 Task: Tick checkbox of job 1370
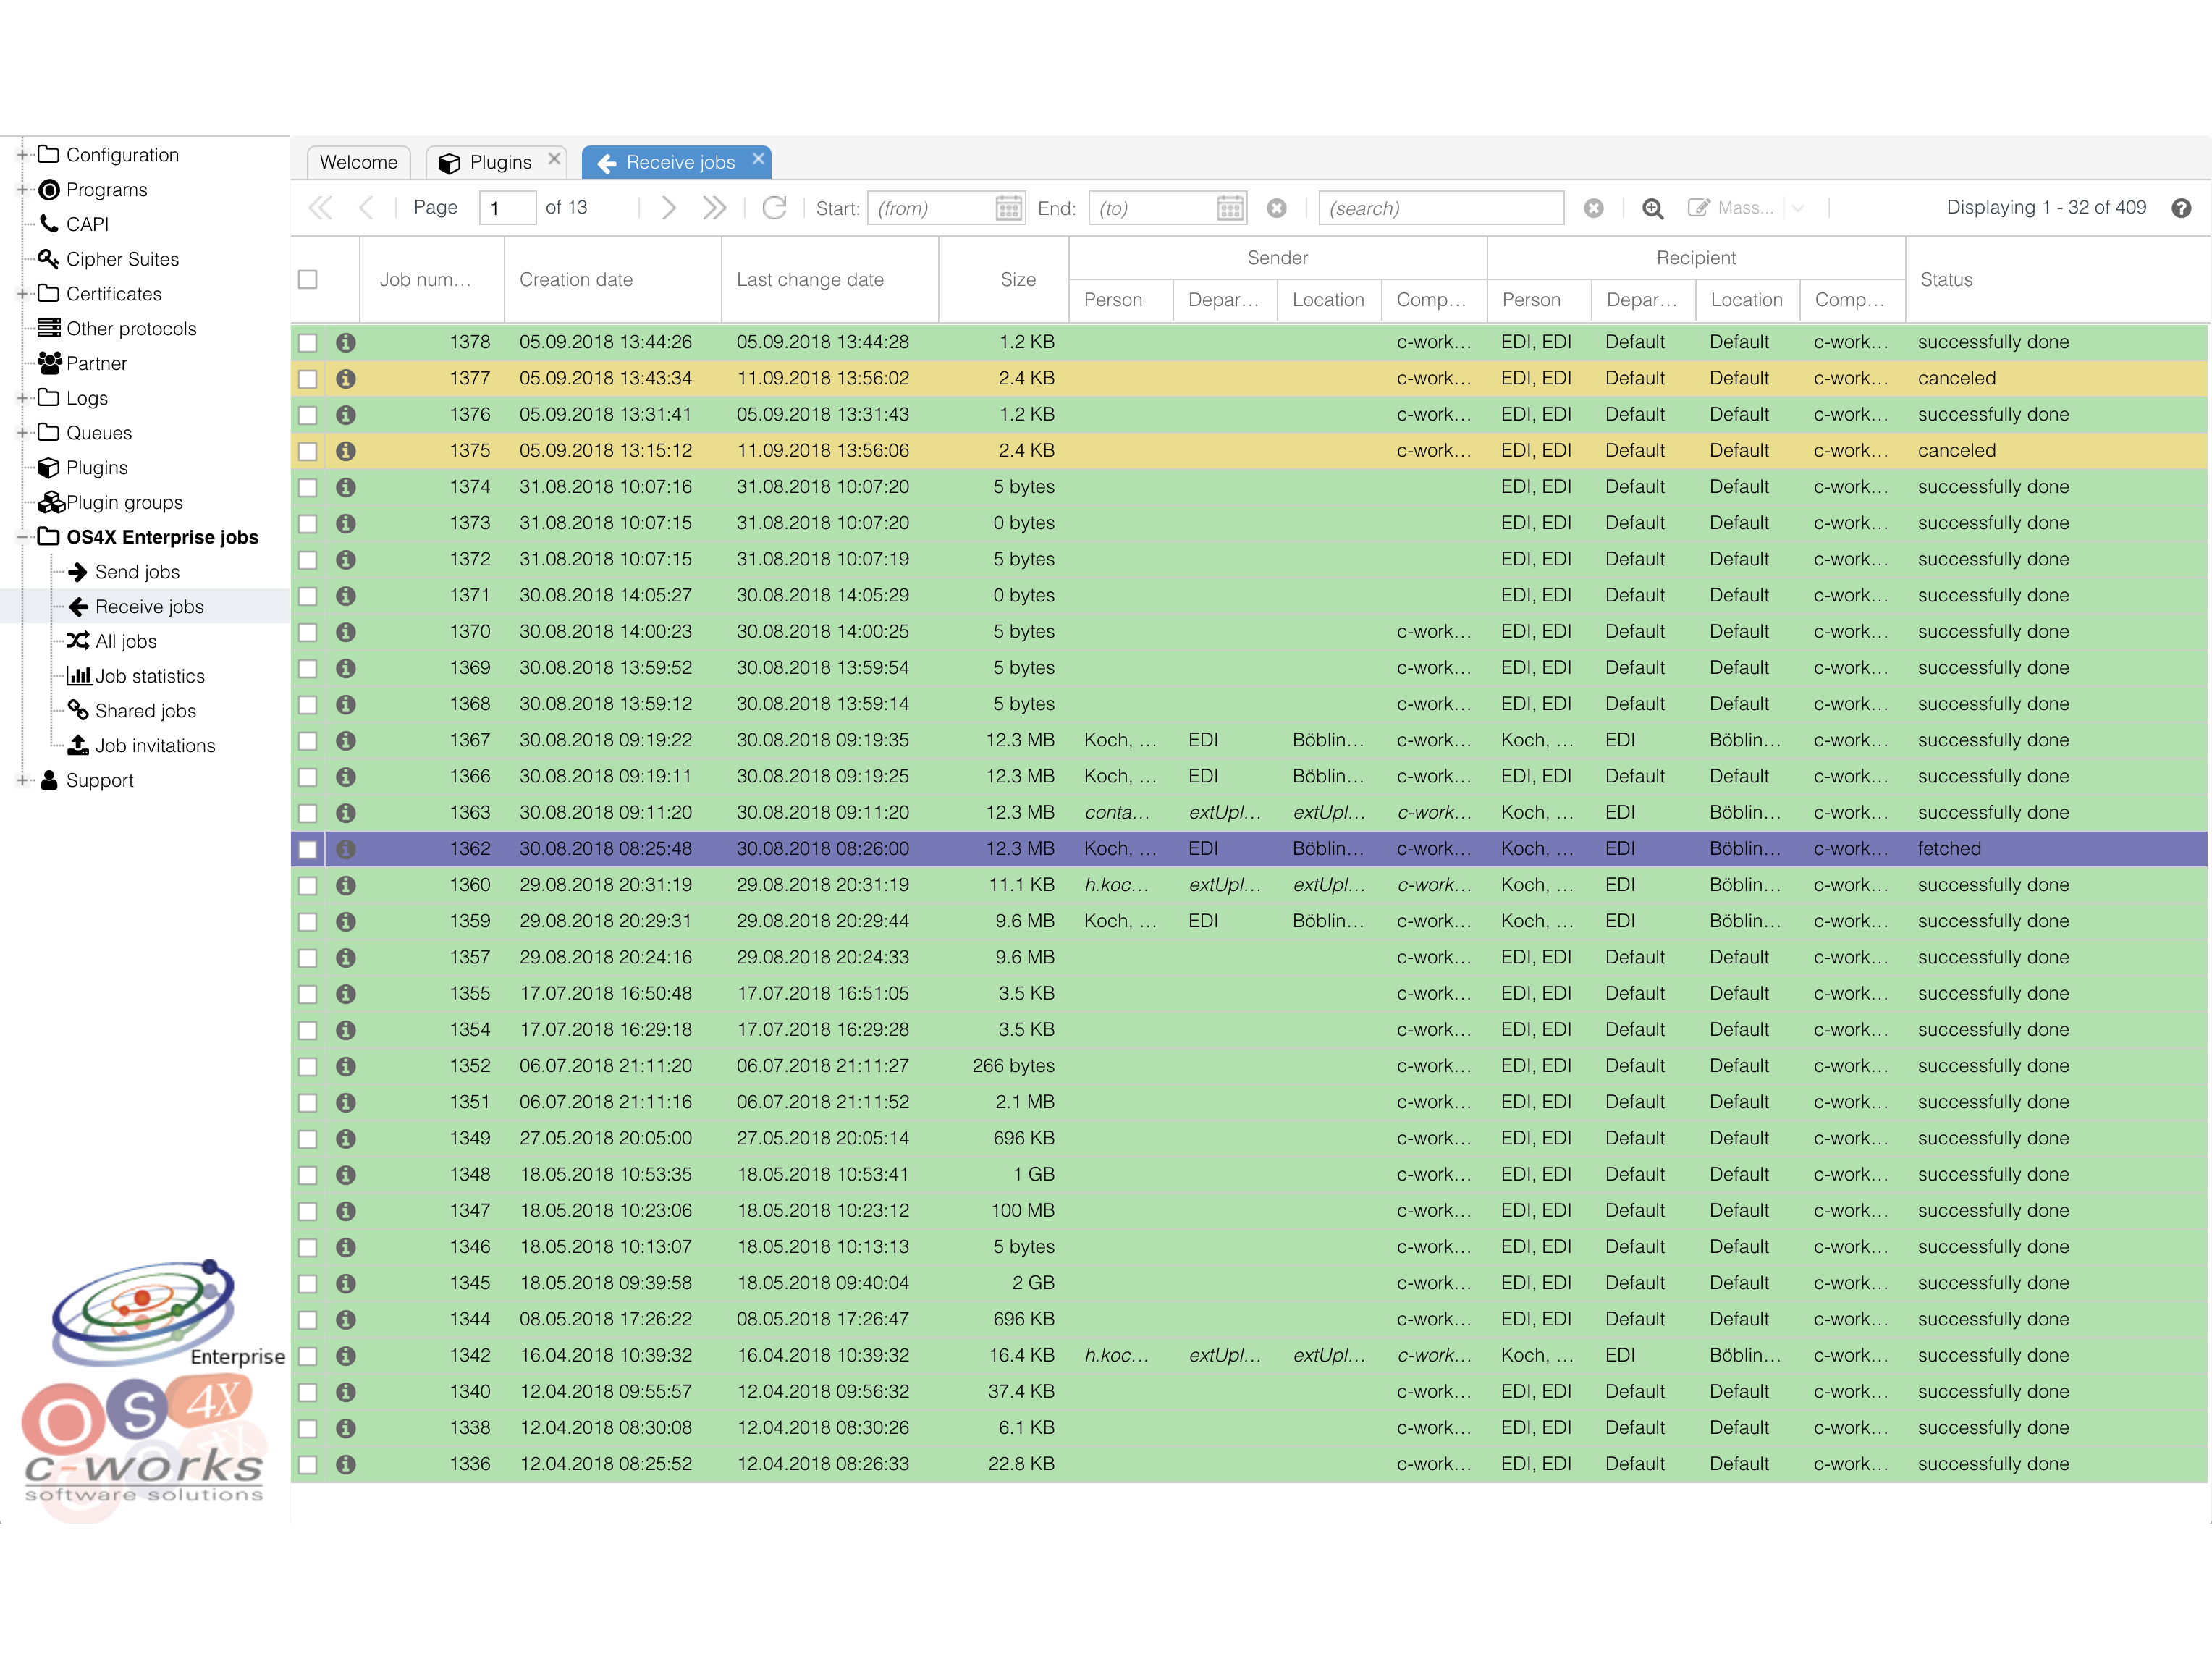coord(308,632)
